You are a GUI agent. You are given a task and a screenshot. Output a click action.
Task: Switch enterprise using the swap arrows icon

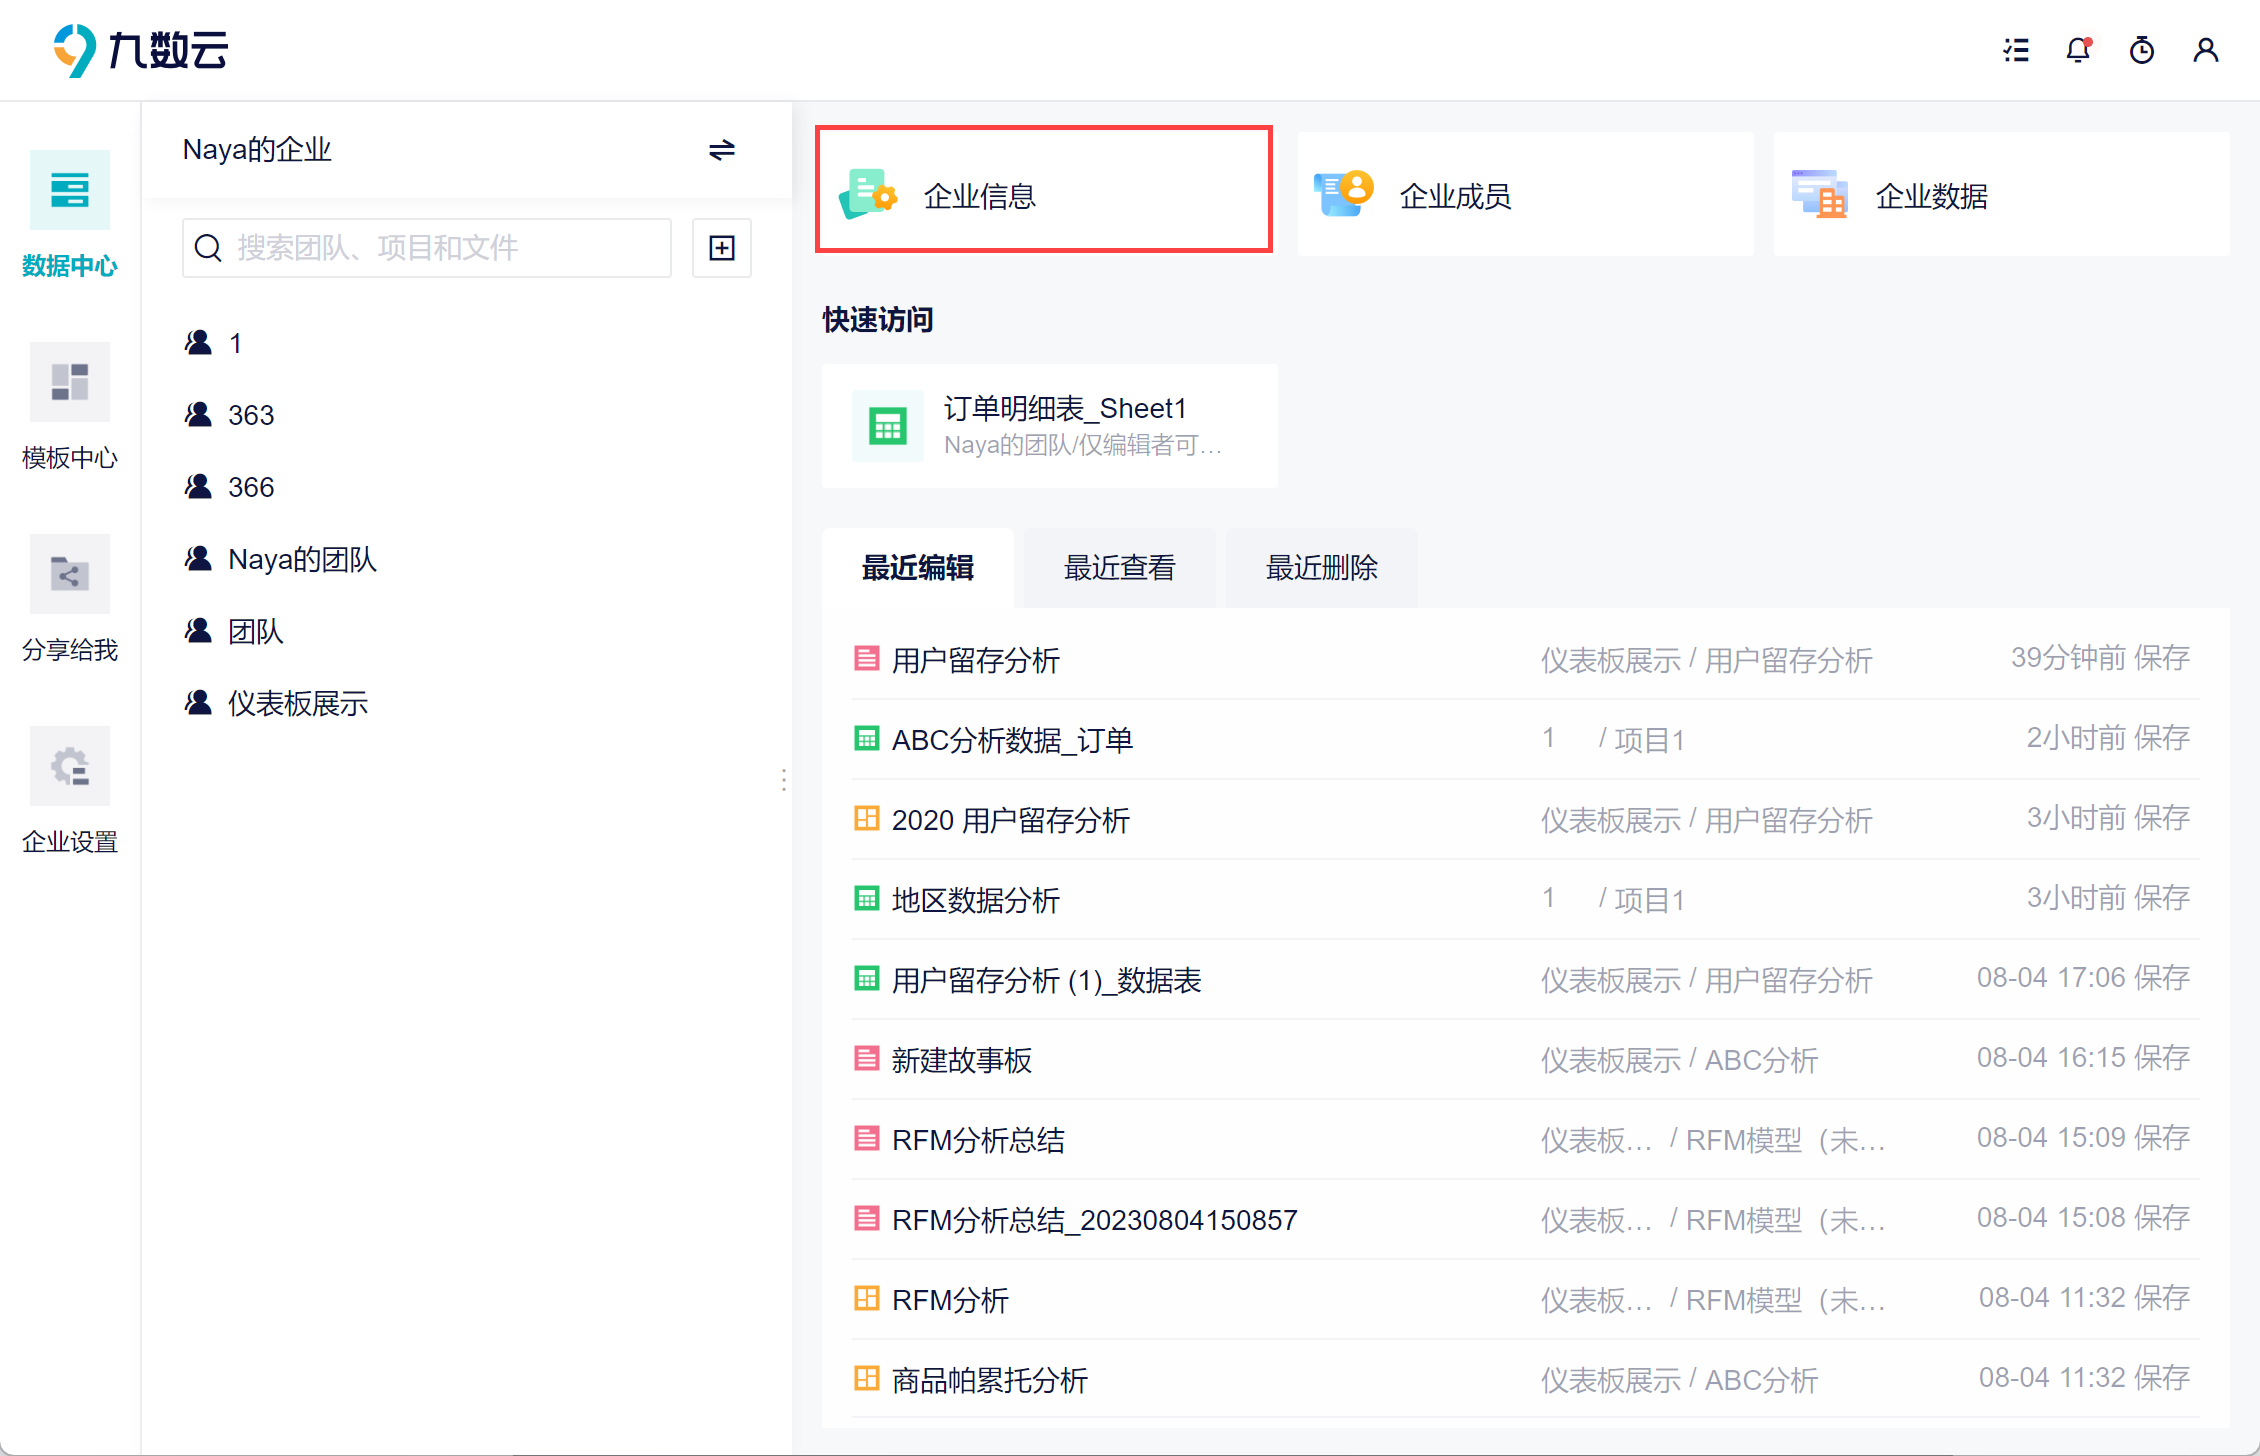(722, 150)
